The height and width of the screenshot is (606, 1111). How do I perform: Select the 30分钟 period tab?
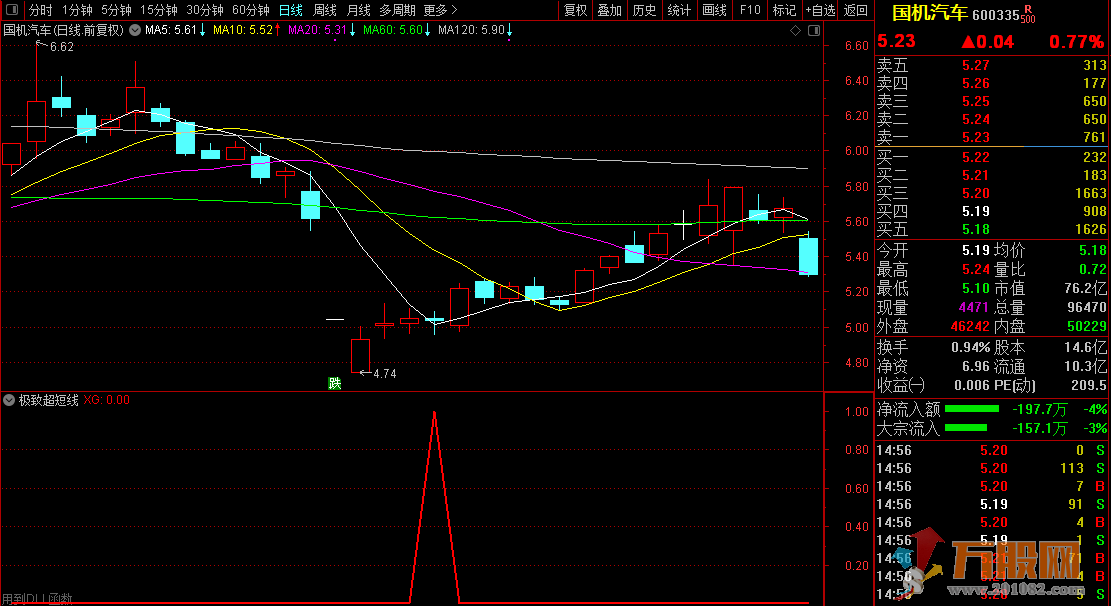205,10
